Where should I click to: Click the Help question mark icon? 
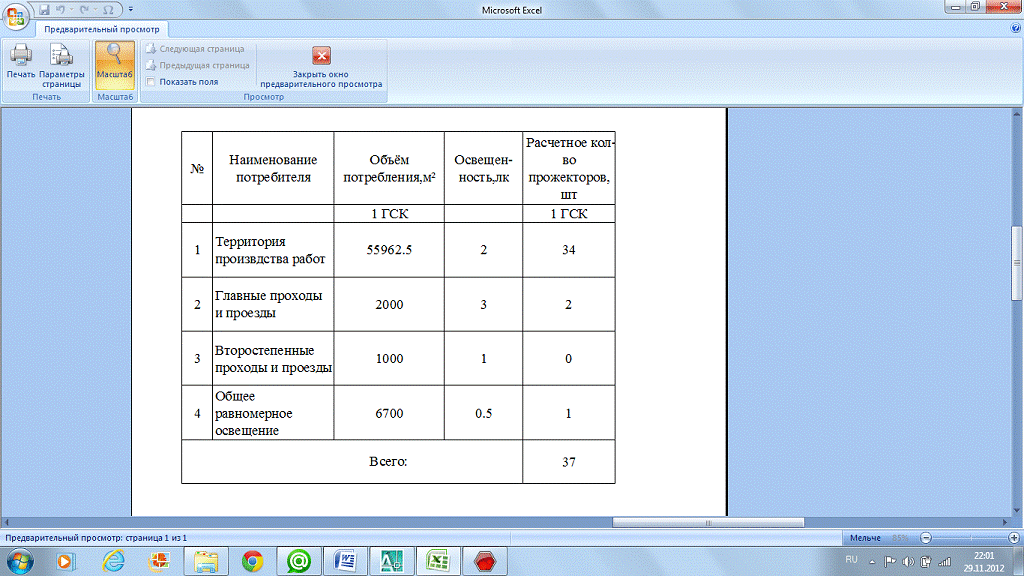1014,30
